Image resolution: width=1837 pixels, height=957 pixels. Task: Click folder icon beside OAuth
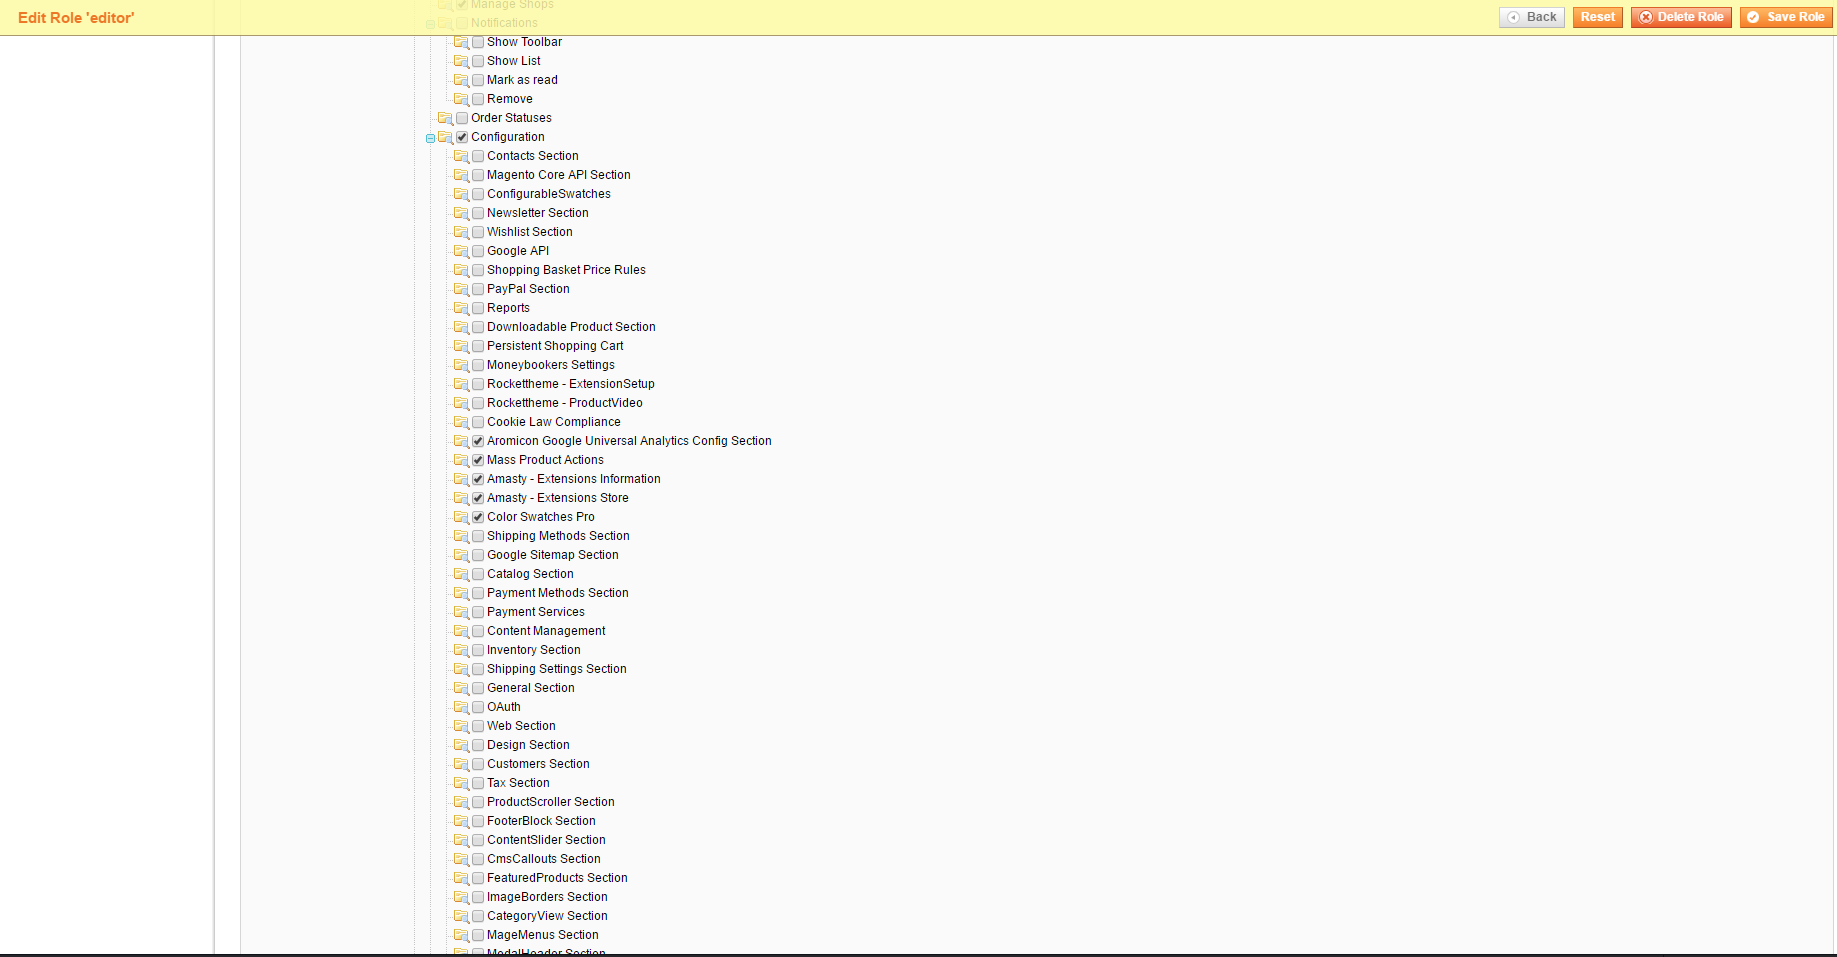pos(461,707)
